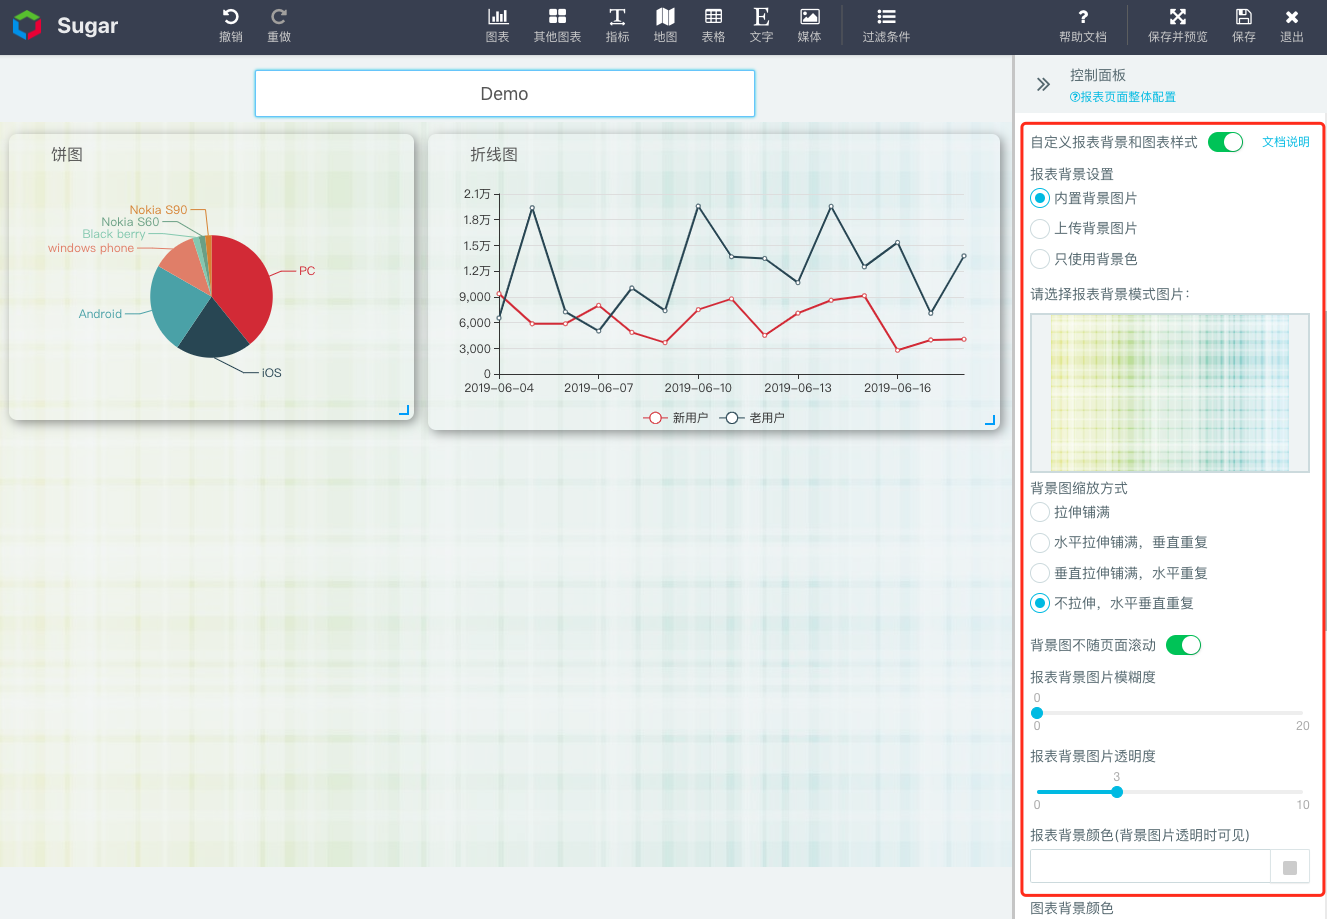The height and width of the screenshot is (919, 1327).
Task: Insert a 表格 table
Action: (713, 26)
